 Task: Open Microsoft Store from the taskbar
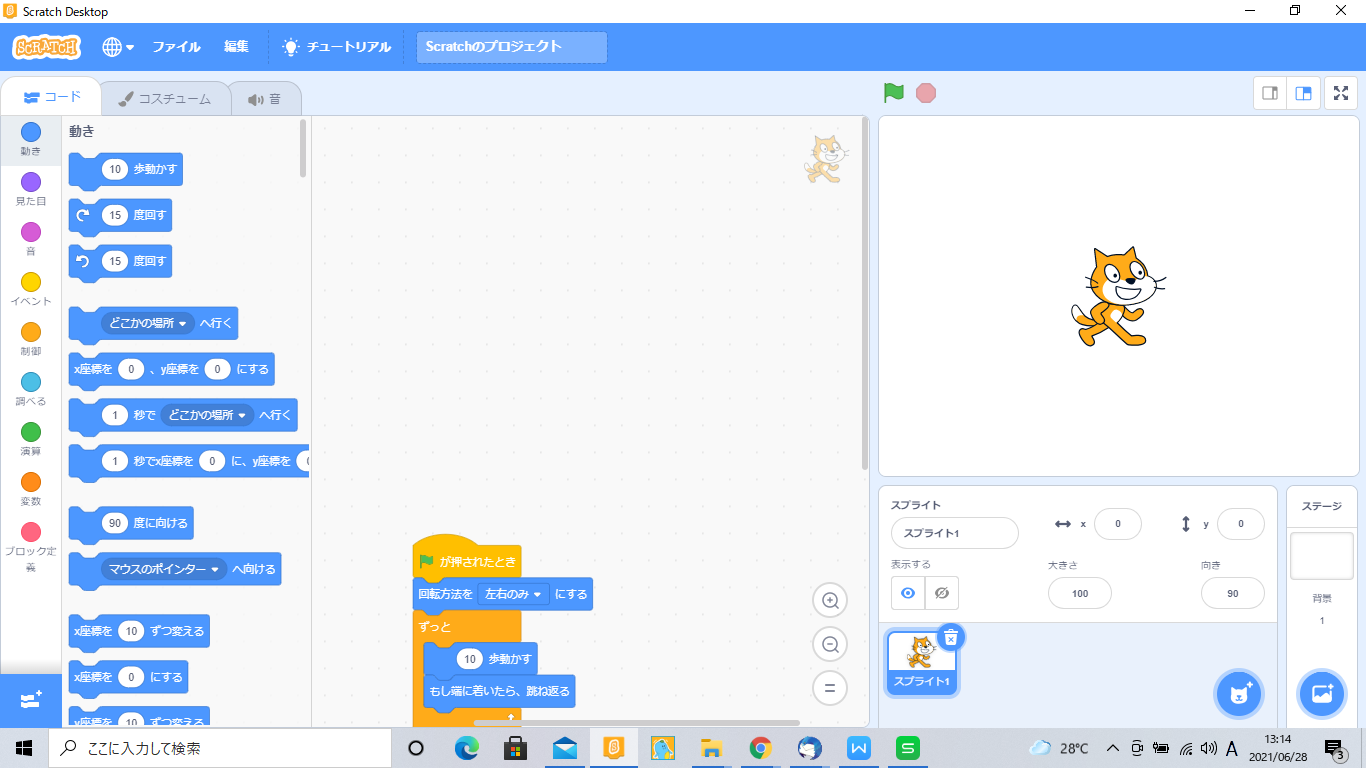click(516, 748)
